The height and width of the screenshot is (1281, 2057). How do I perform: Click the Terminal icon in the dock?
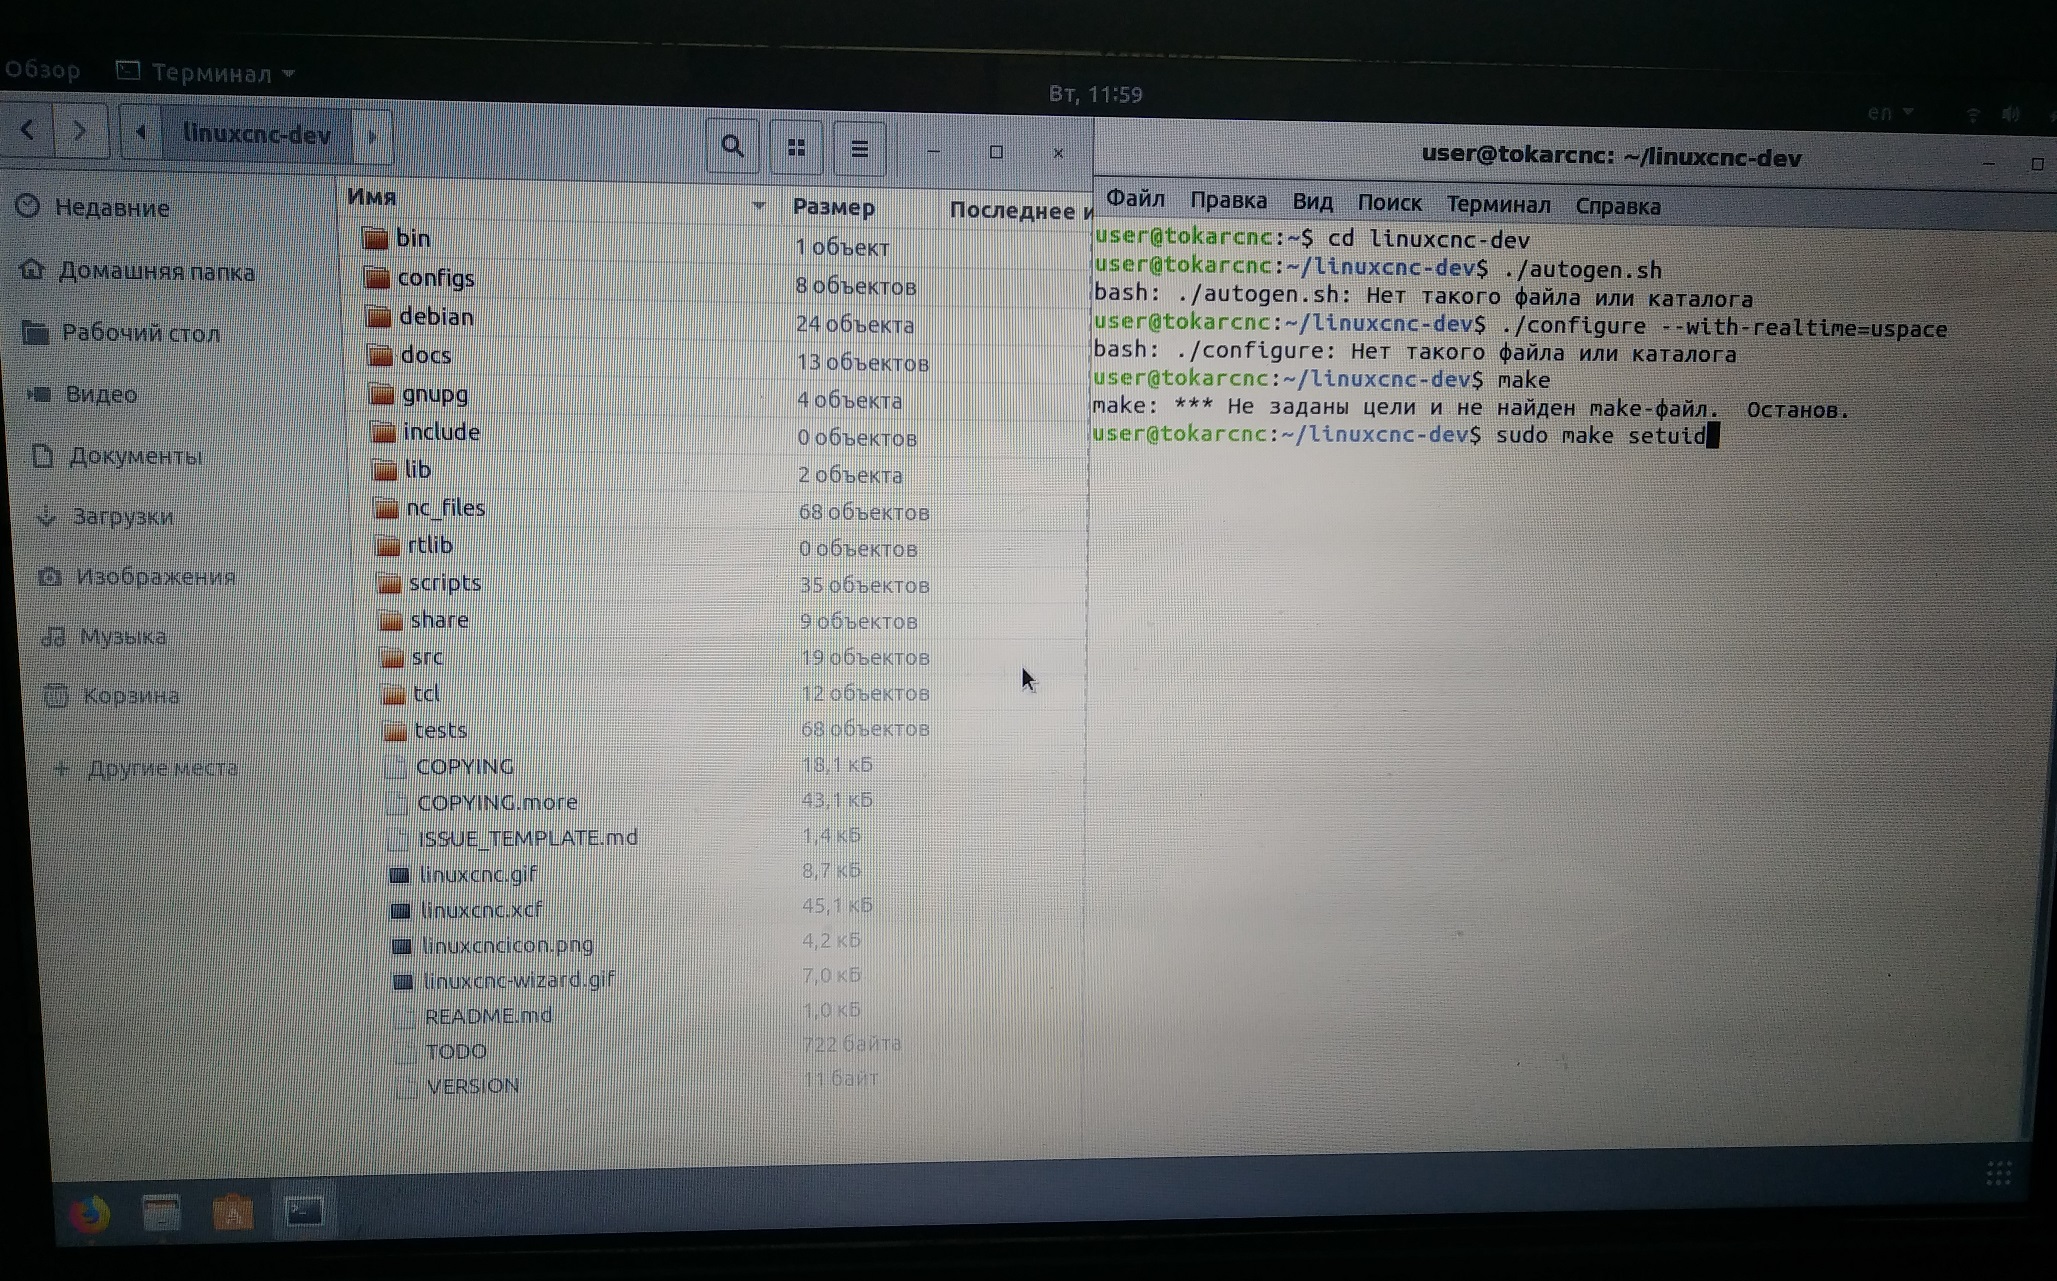[304, 1212]
